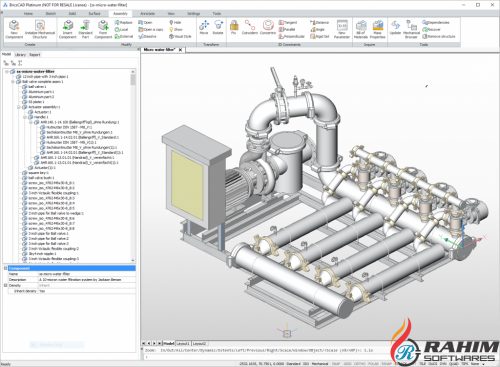The width and height of the screenshot is (500, 367).
Task: Click the Recover command
Action: click(x=431, y=29)
